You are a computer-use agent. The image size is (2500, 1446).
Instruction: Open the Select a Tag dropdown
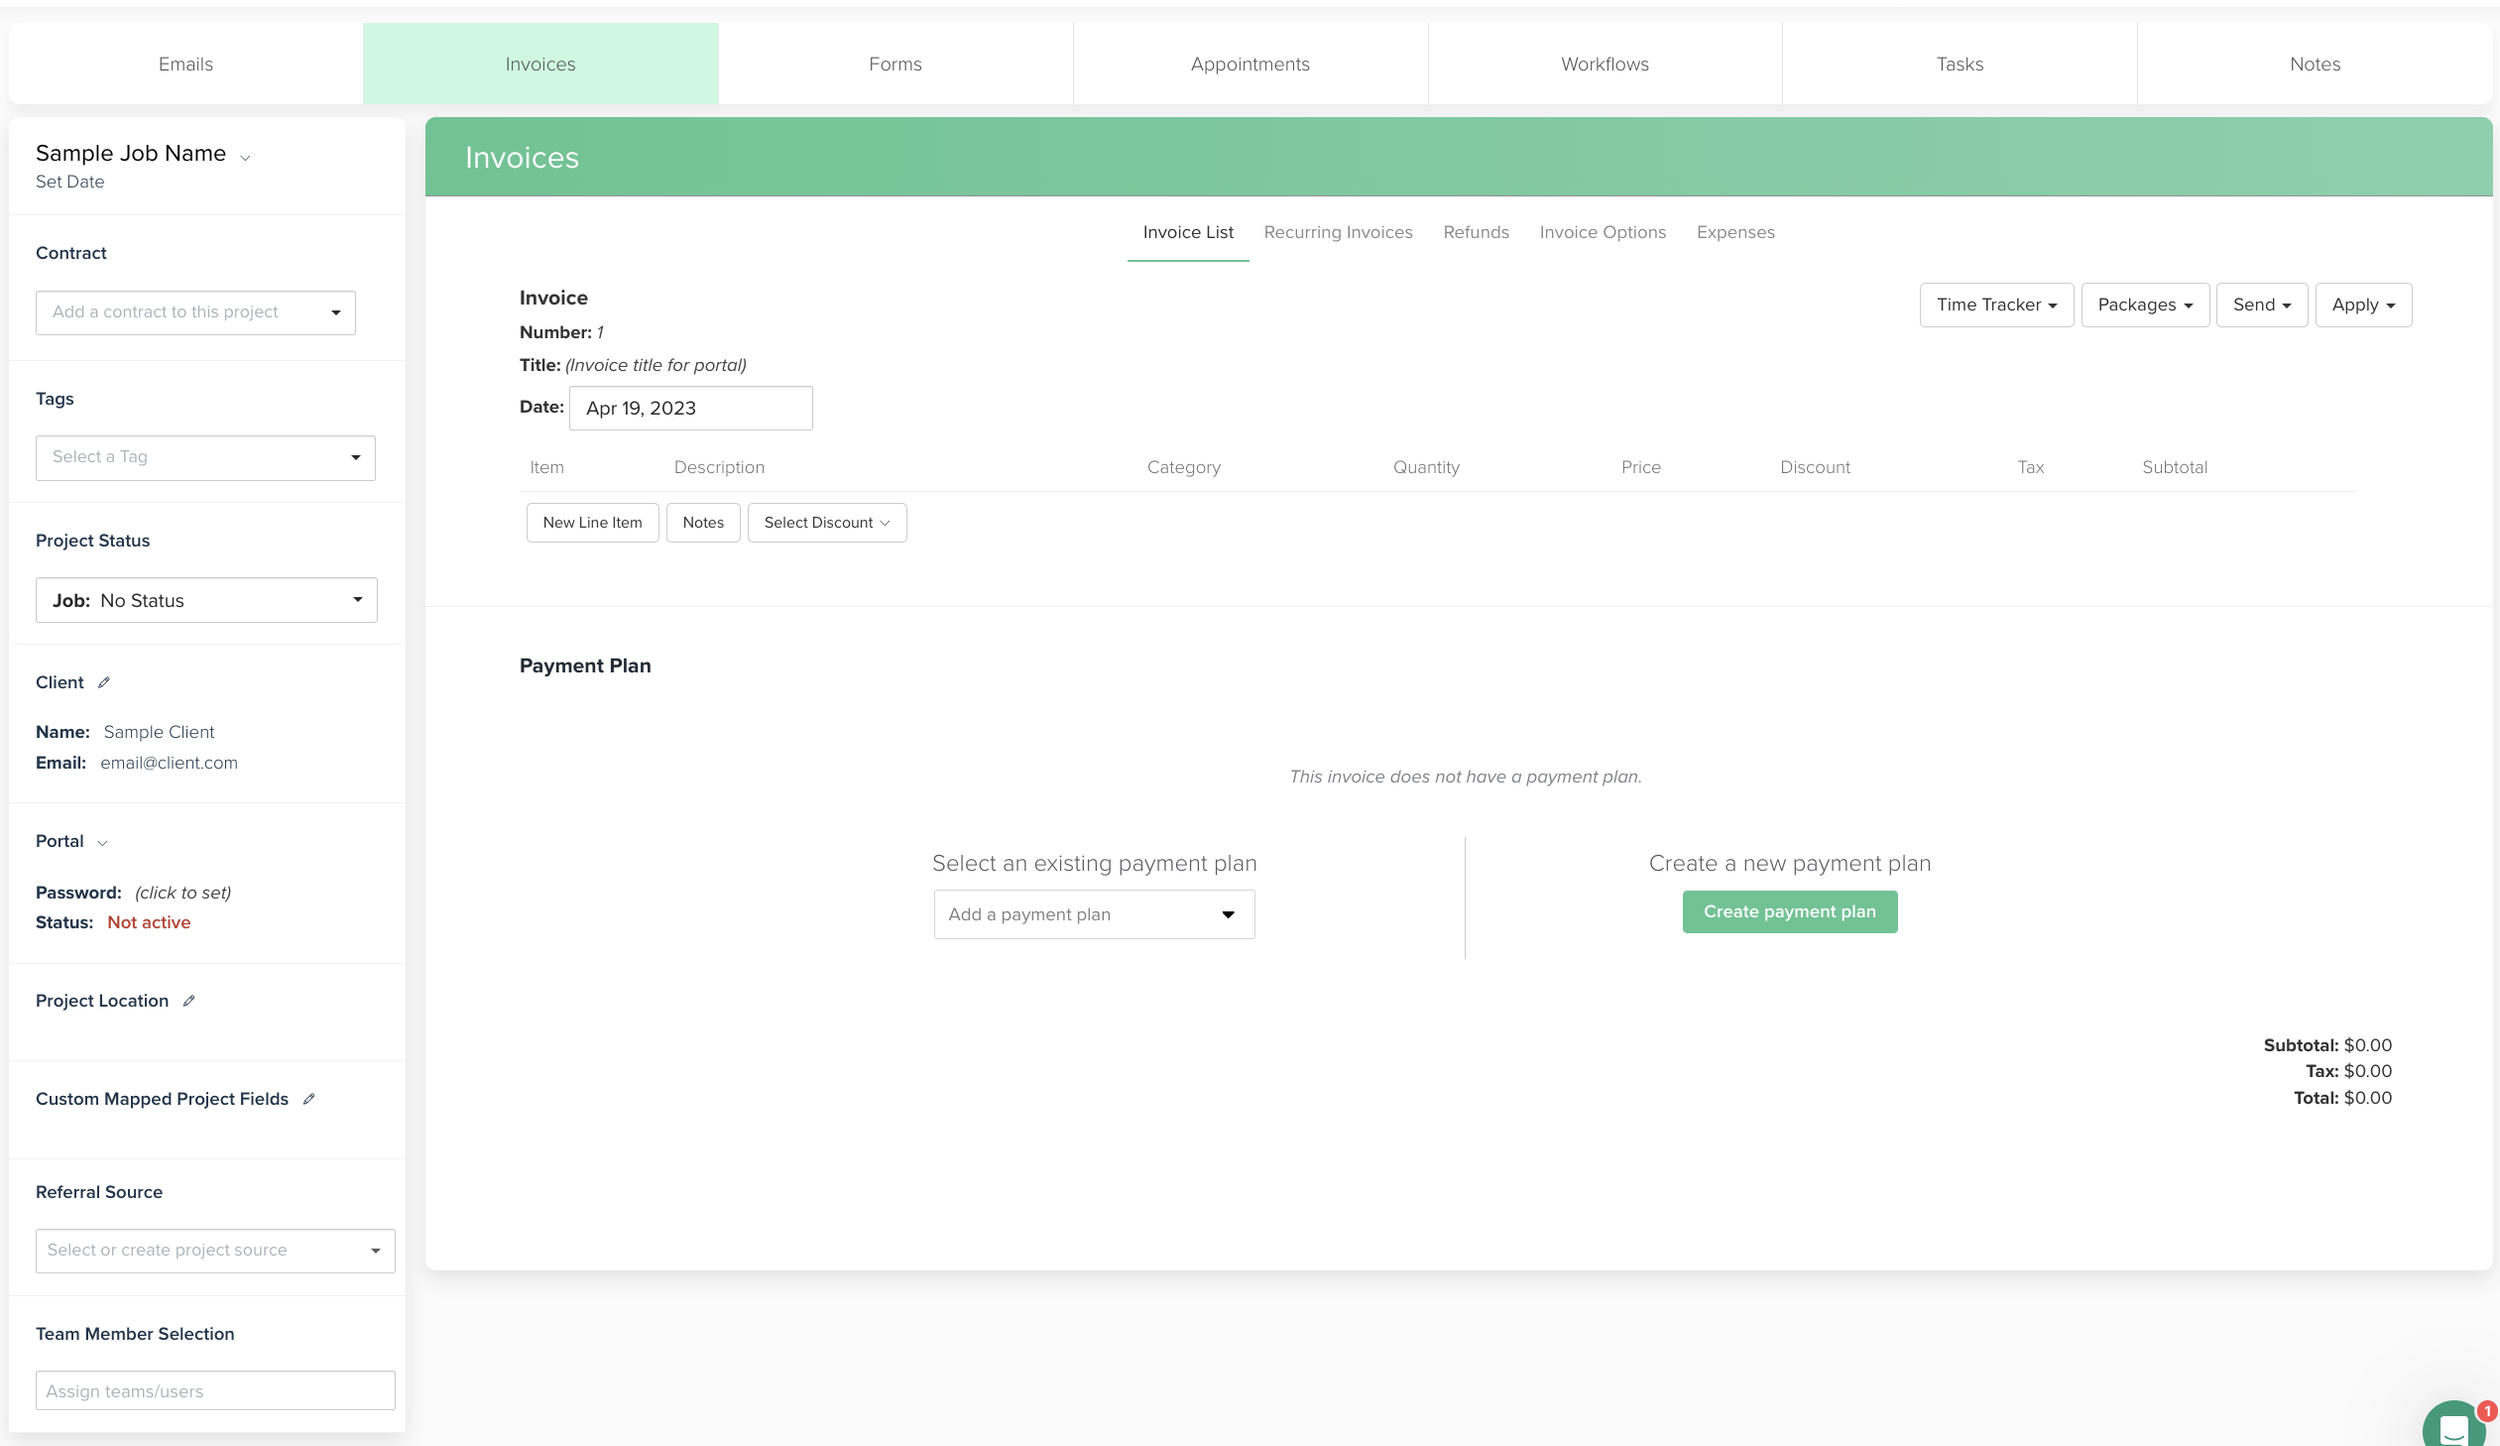[205, 458]
